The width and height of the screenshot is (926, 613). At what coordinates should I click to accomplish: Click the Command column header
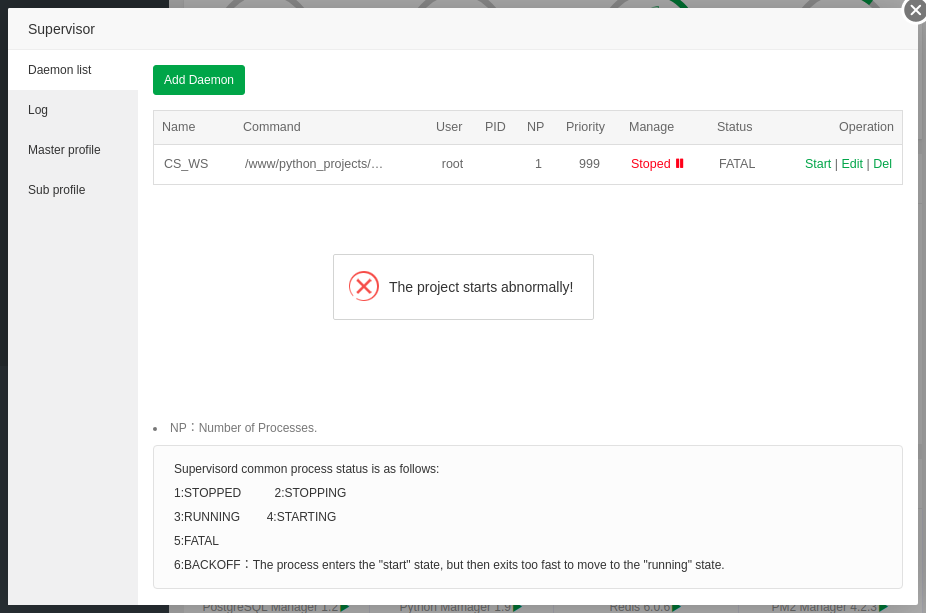(272, 127)
